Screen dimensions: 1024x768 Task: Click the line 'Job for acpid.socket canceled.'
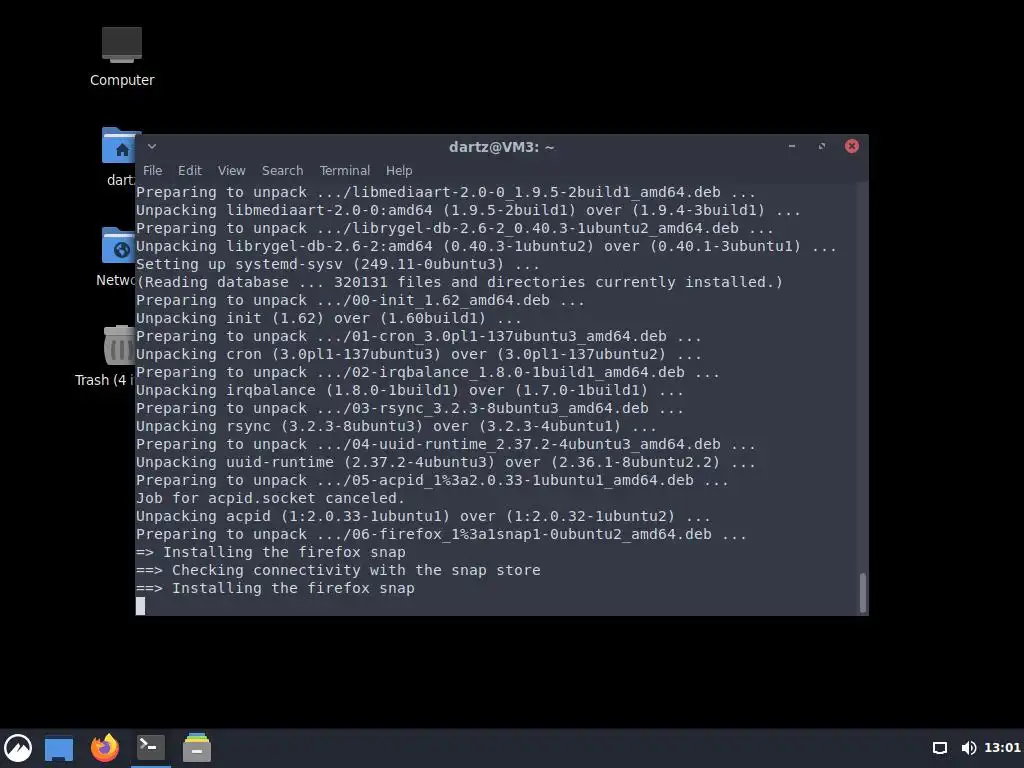coord(270,498)
